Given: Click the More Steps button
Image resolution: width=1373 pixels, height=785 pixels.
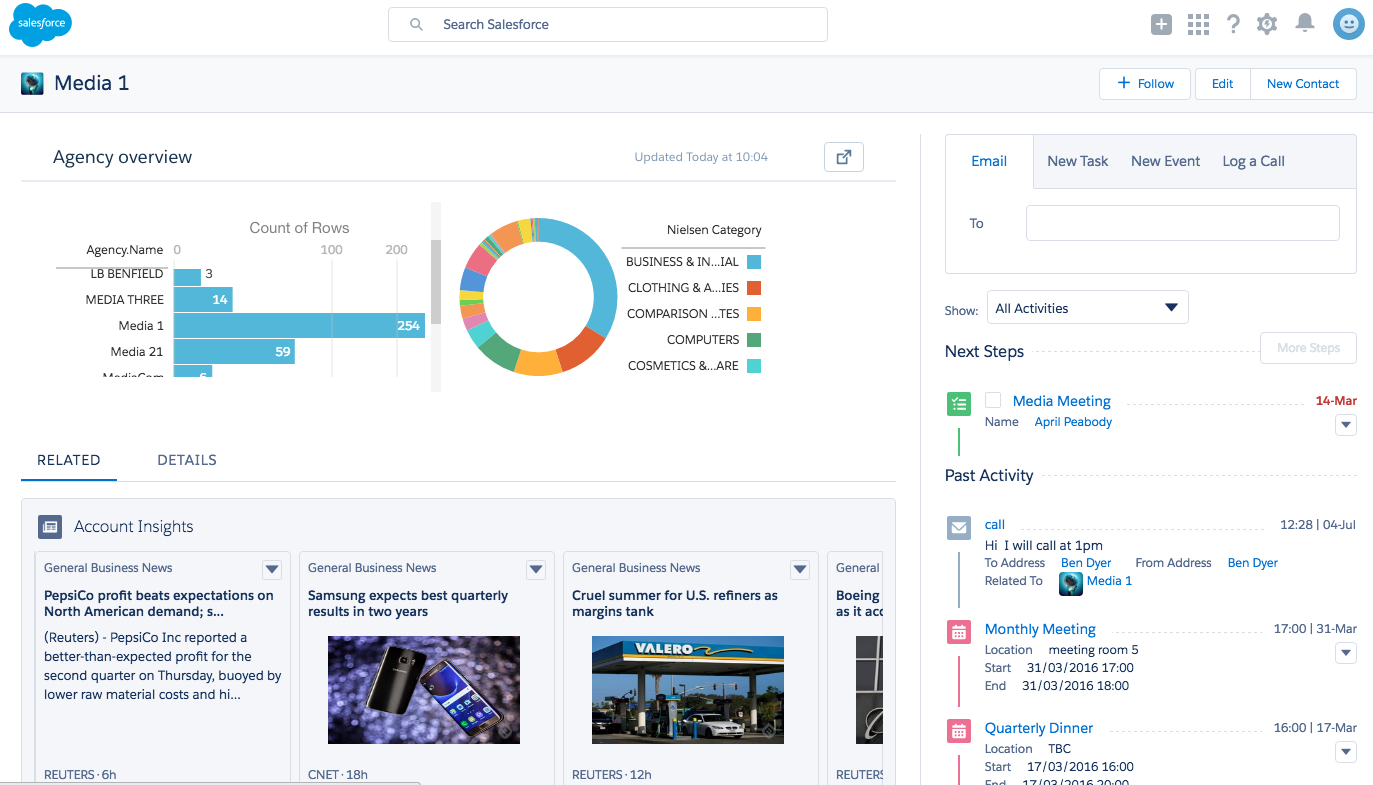Looking at the screenshot, I should point(1308,348).
